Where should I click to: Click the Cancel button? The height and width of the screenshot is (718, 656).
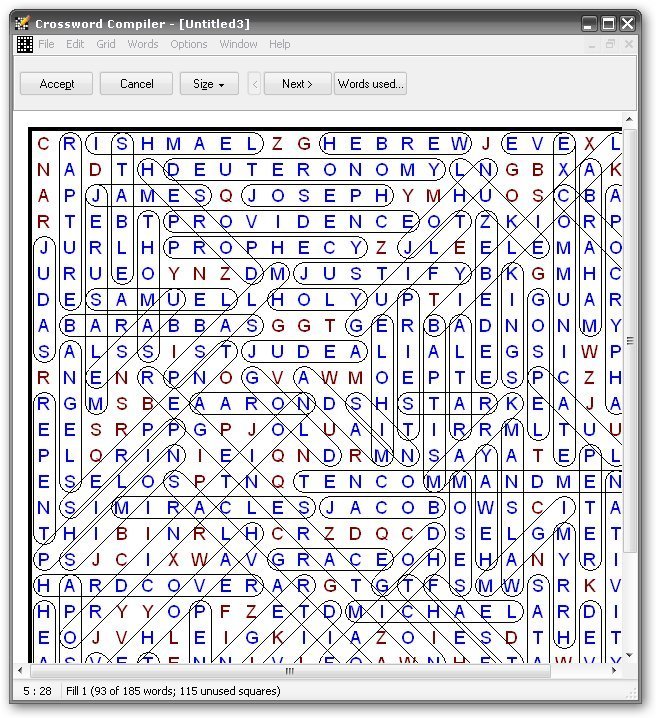(136, 84)
